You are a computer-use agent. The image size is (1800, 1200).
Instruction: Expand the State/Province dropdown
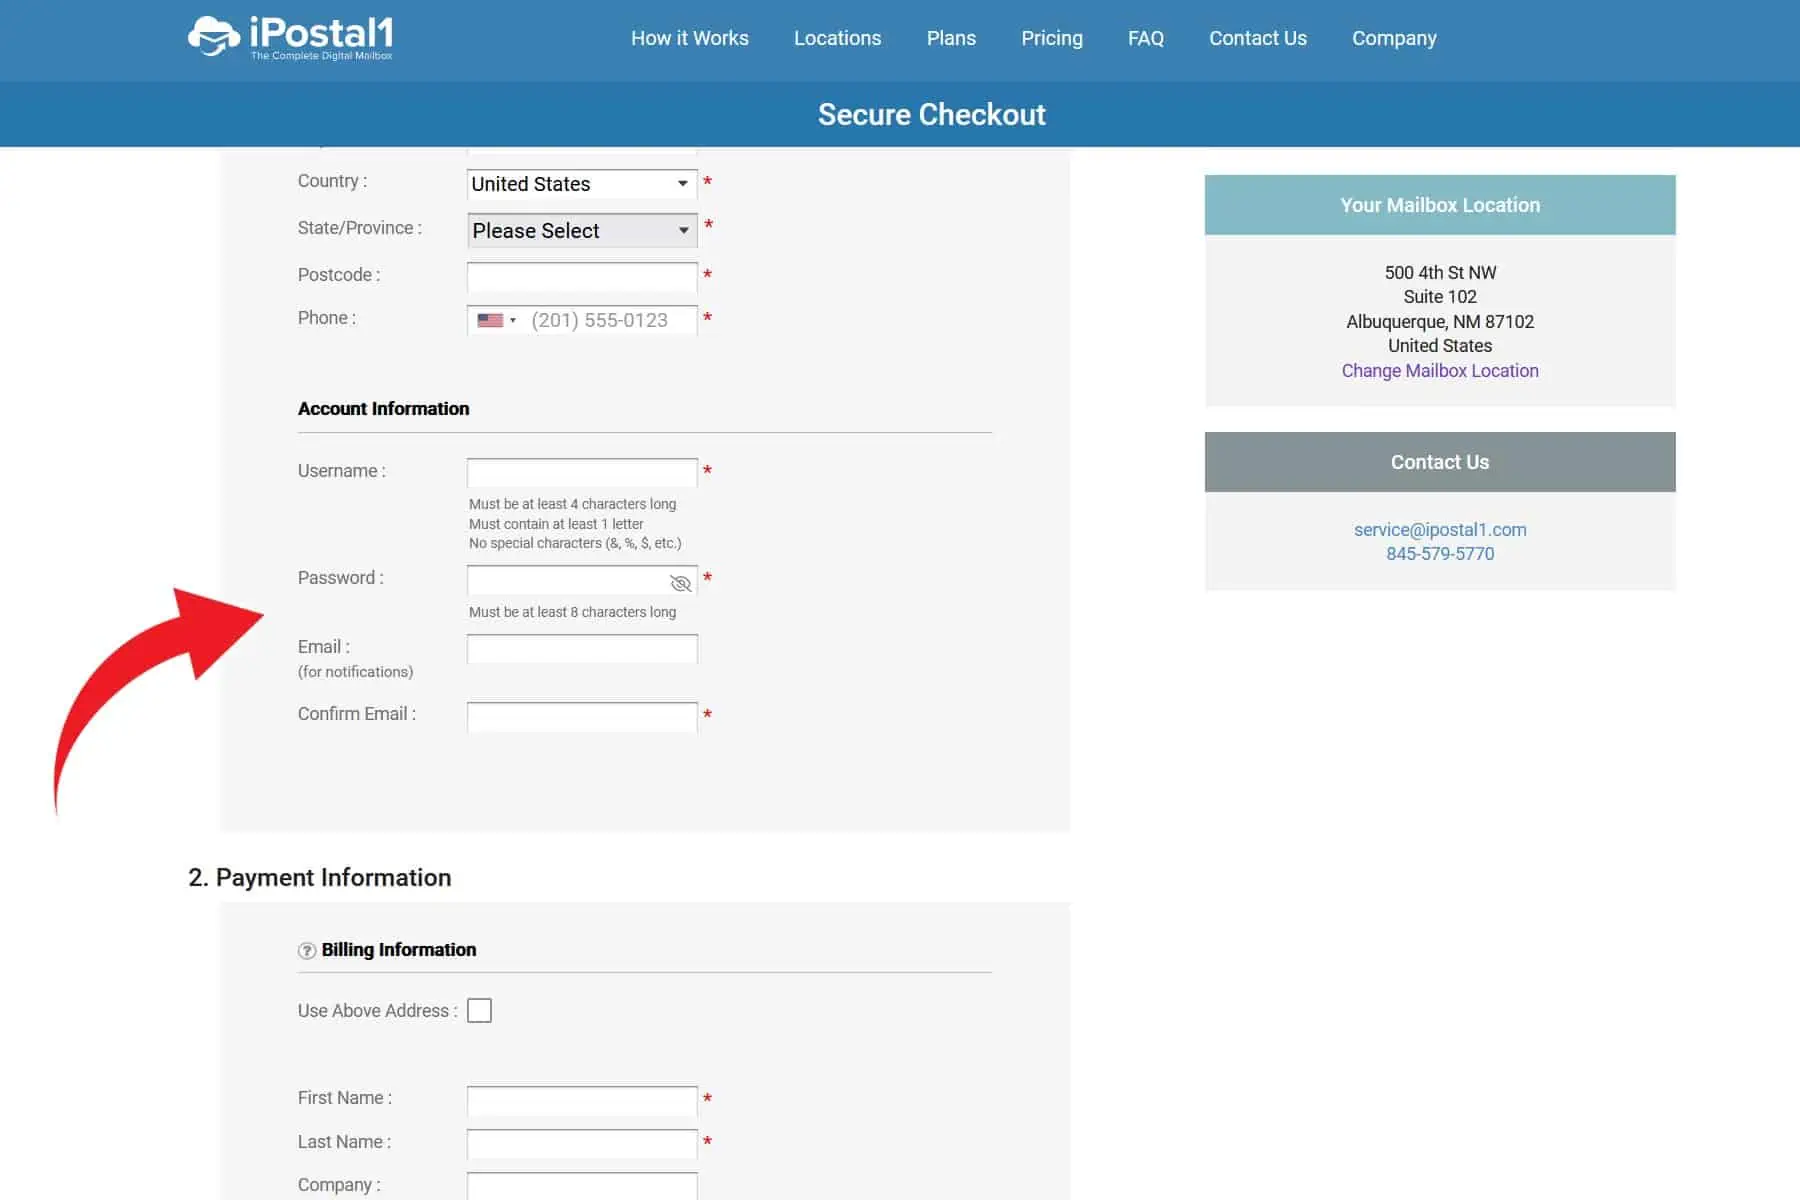[582, 231]
